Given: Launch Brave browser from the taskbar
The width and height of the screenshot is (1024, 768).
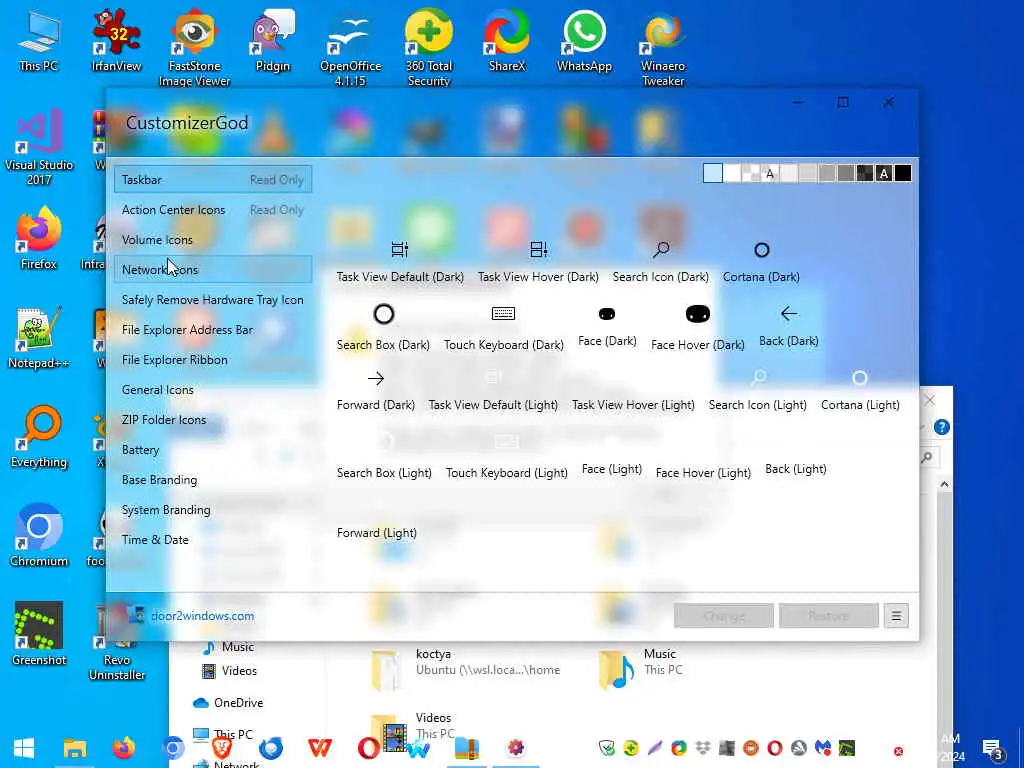Looking at the screenshot, I should (222, 748).
